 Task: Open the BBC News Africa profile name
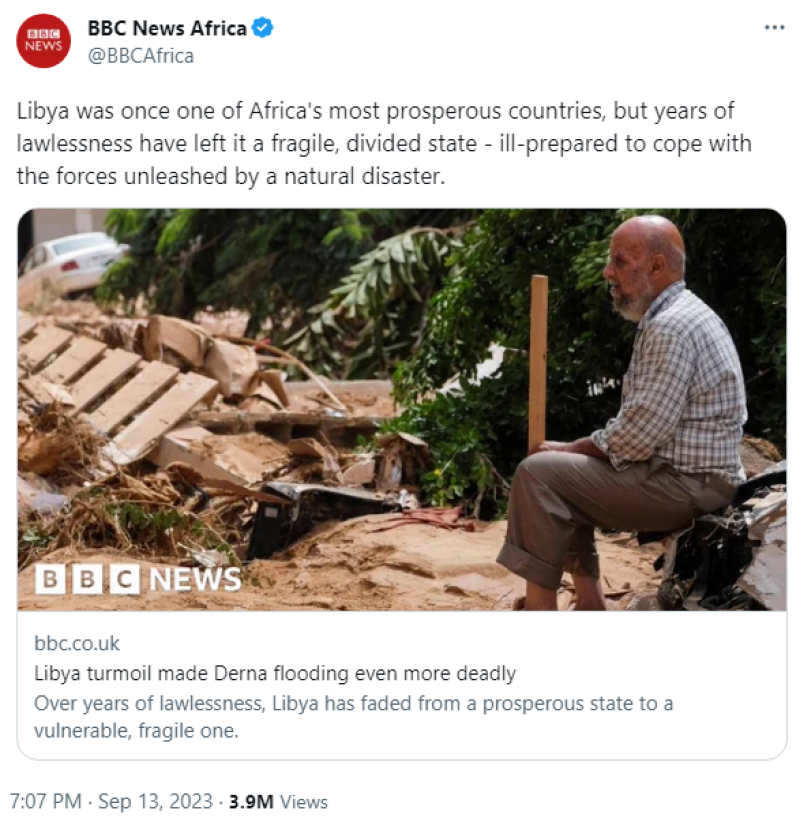(167, 29)
